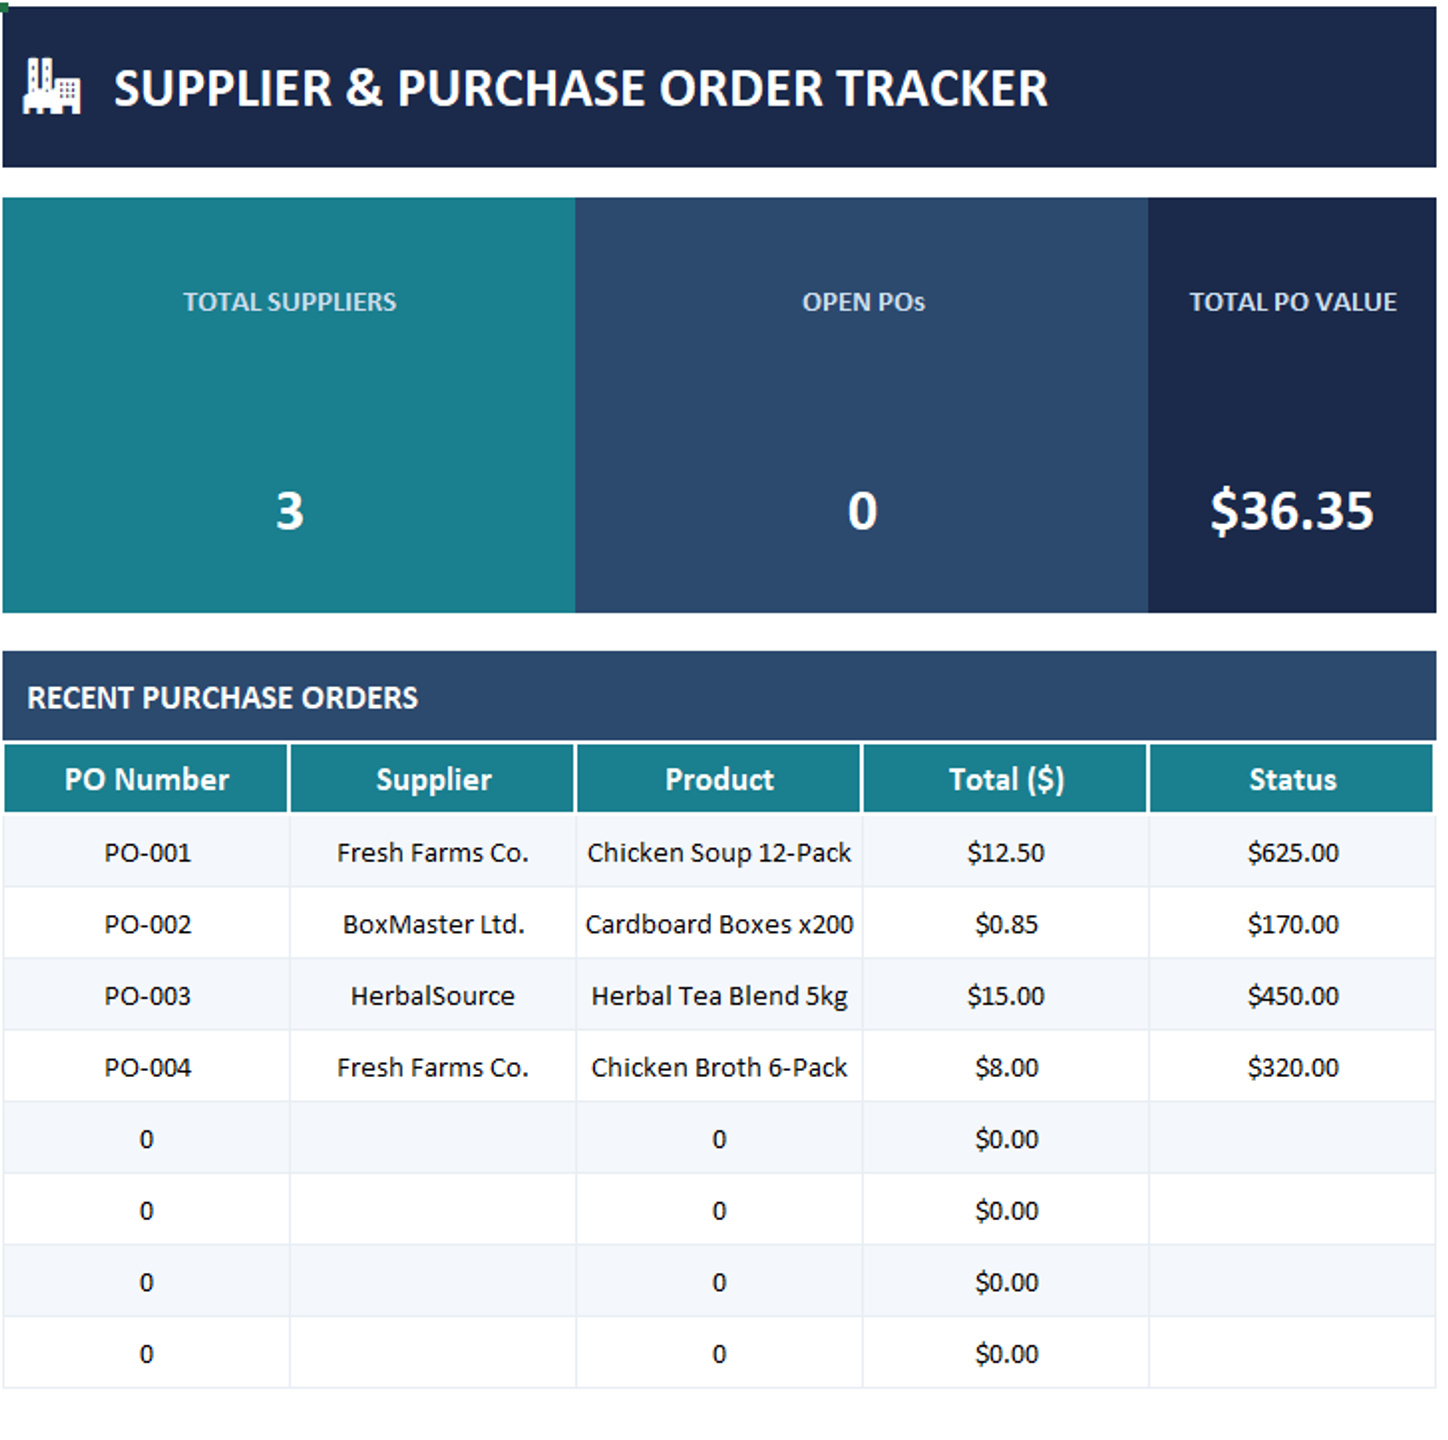Click the factory building icon in header
1448x1440 pixels.
coord(52,87)
